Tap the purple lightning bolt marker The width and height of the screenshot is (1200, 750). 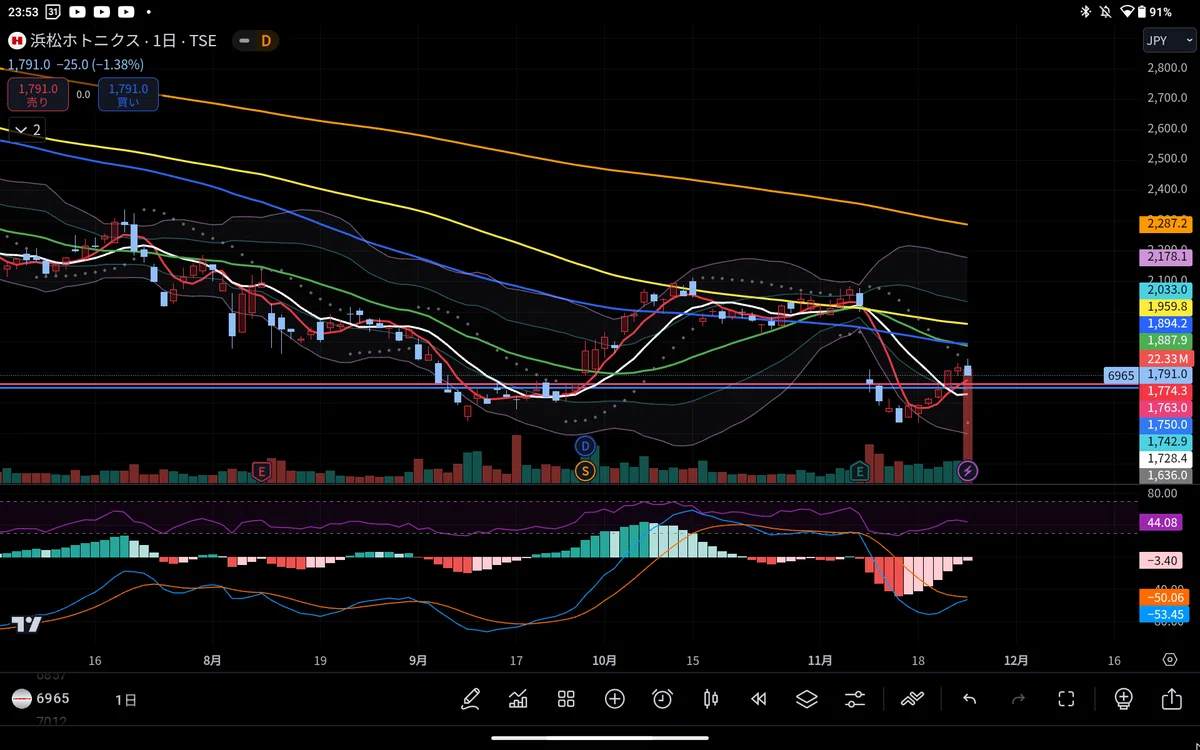pos(967,470)
